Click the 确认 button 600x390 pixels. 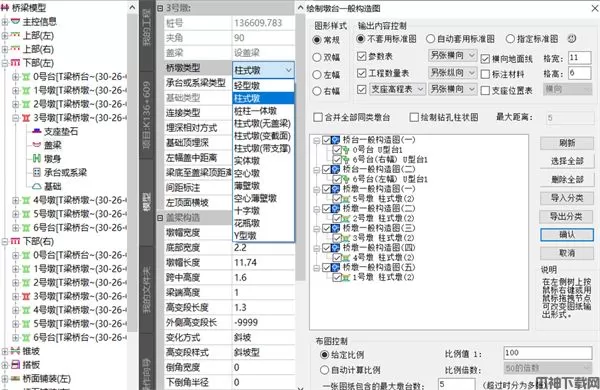point(567,235)
